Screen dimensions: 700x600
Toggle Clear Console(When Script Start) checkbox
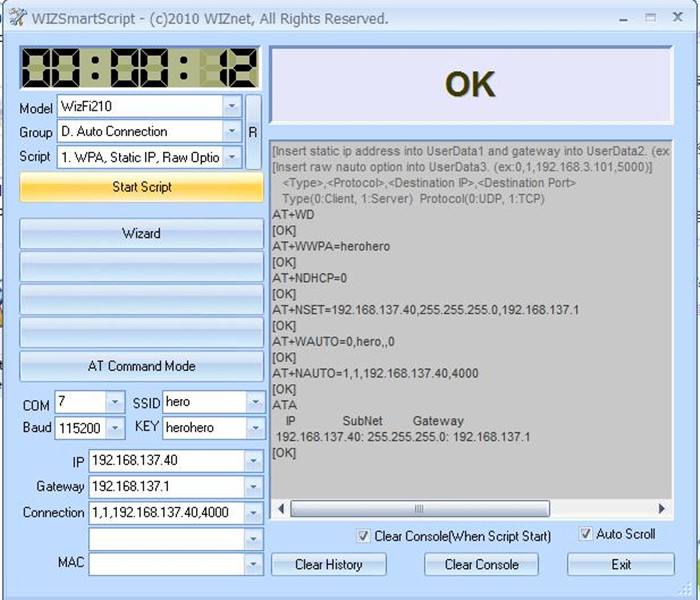pyautogui.click(x=363, y=536)
